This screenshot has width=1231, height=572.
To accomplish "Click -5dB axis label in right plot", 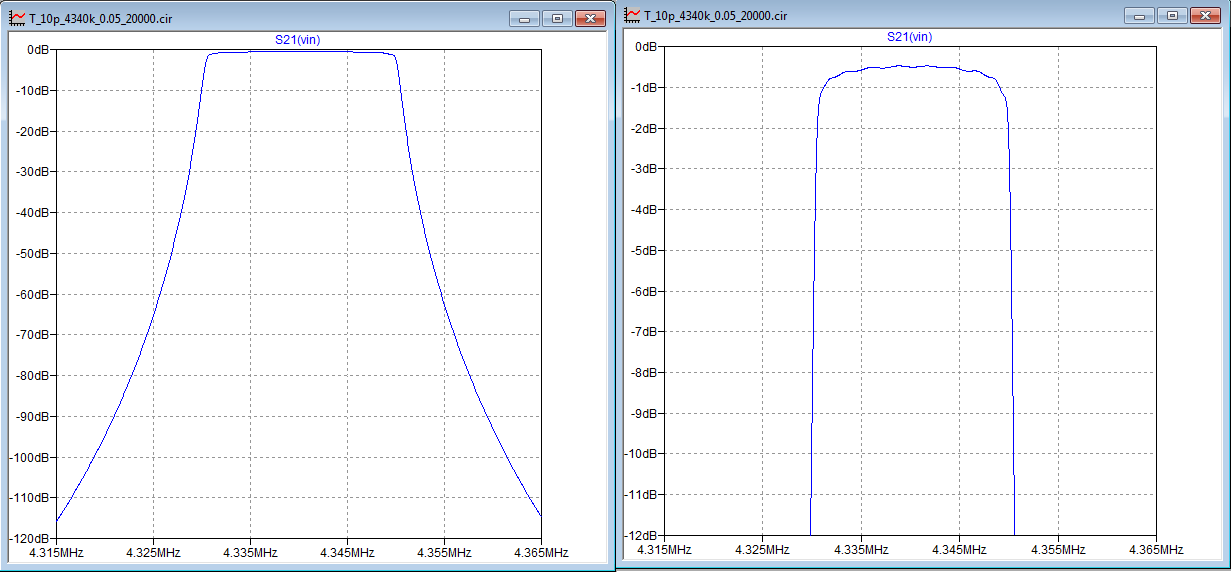I will (x=645, y=250).
